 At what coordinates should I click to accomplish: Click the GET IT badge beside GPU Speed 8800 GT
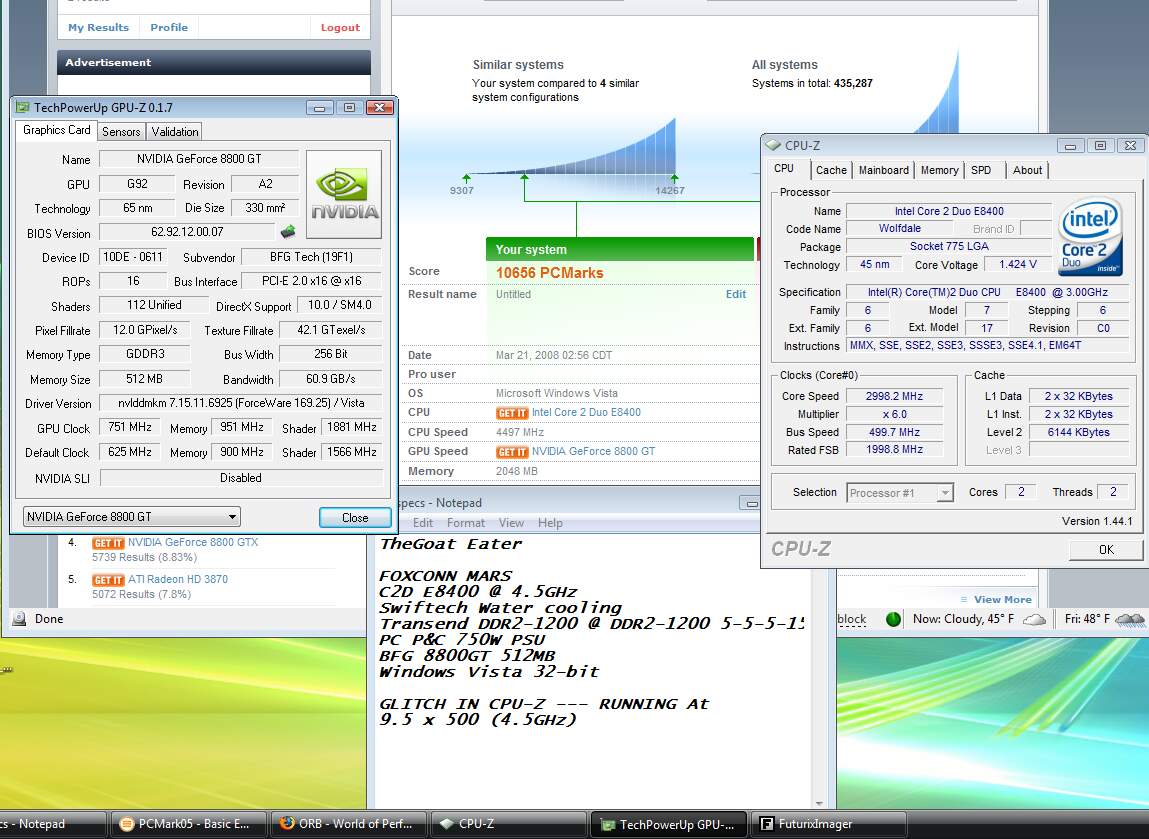click(x=511, y=452)
